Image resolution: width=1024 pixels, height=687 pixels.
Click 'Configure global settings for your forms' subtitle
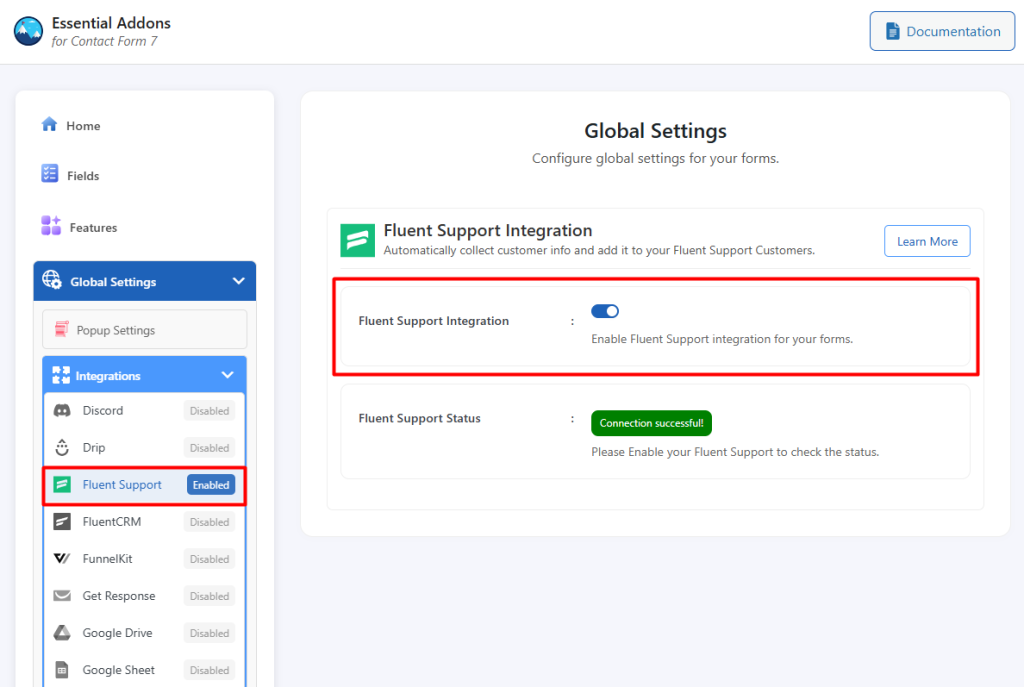(655, 158)
